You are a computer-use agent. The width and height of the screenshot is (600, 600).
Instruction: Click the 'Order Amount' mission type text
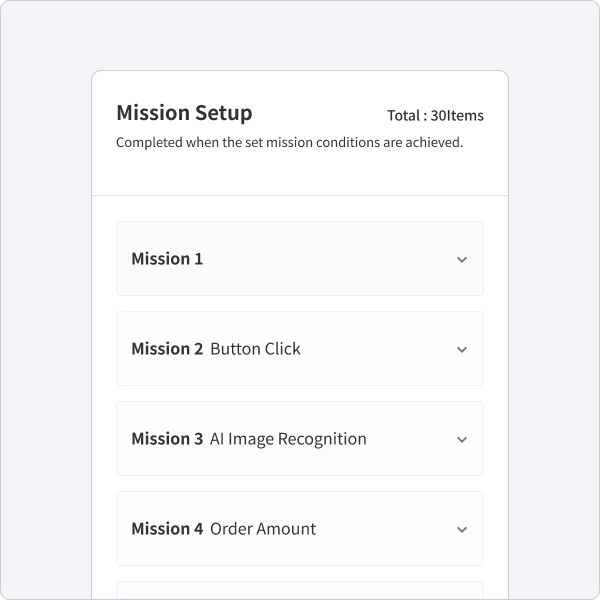tap(263, 528)
